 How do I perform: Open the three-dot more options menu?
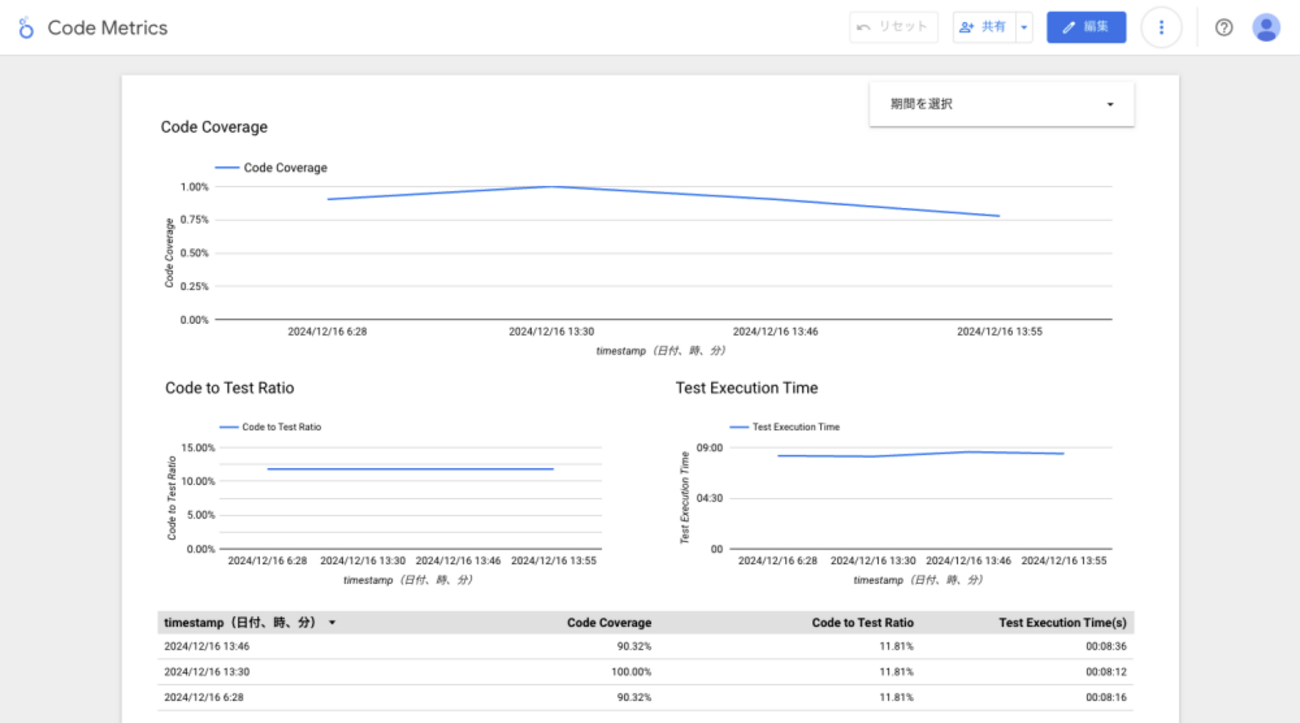tap(1161, 28)
